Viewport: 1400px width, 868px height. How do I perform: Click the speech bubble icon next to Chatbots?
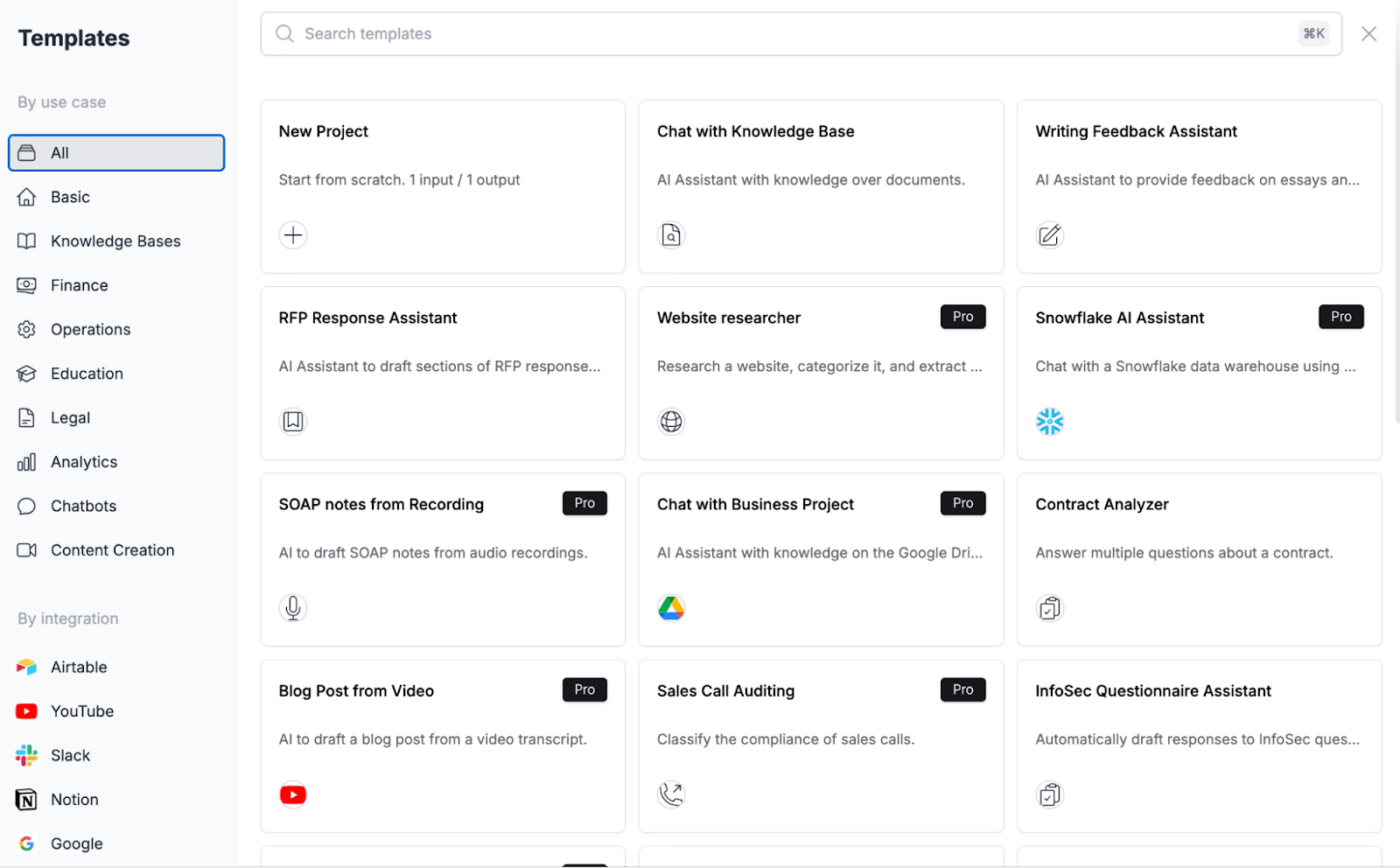point(25,505)
